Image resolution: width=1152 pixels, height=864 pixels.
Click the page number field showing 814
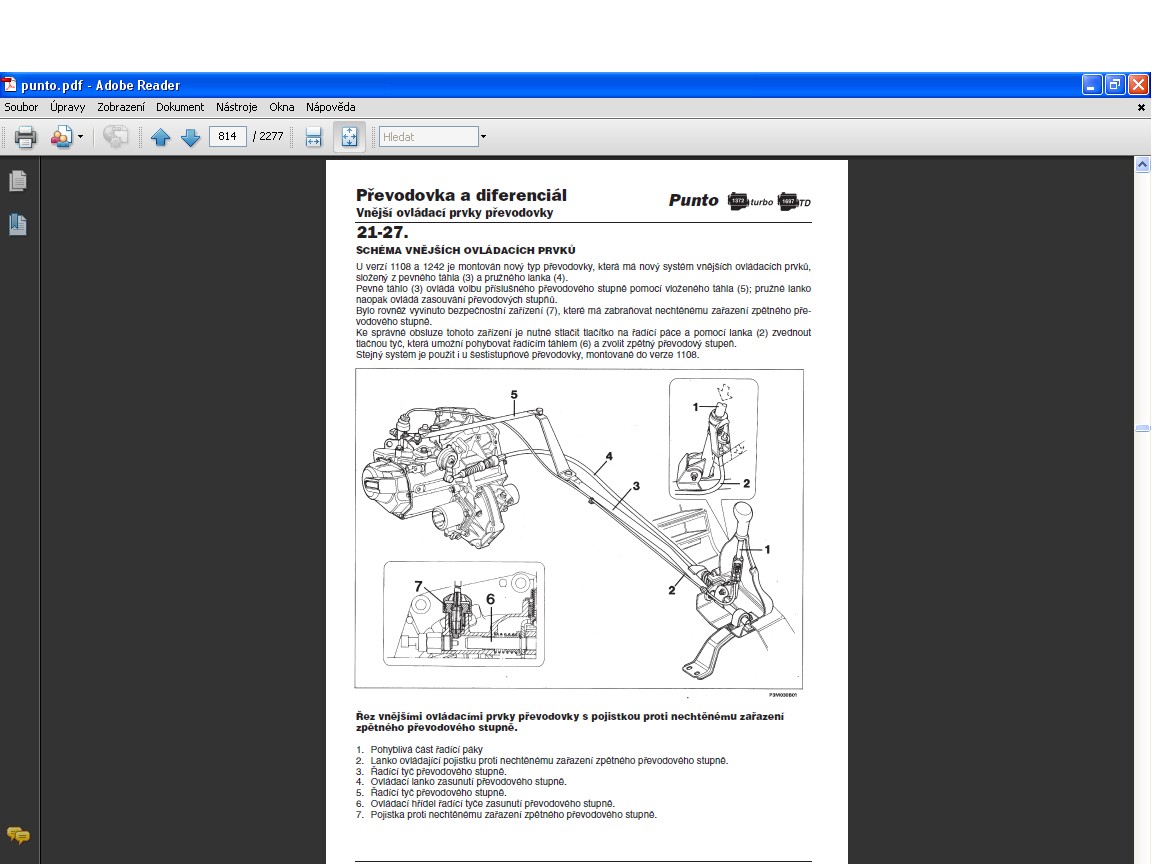[228, 137]
